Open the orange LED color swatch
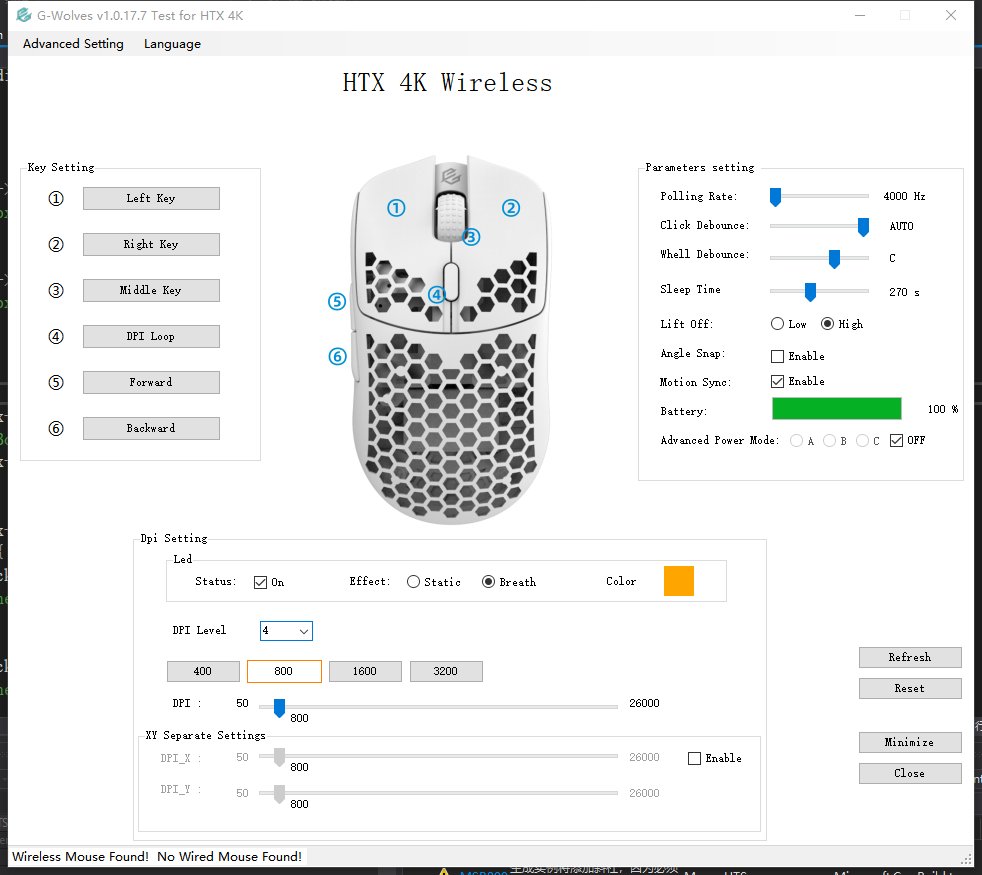The width and height of the screenshot is (982, 875). coord(679,581)
